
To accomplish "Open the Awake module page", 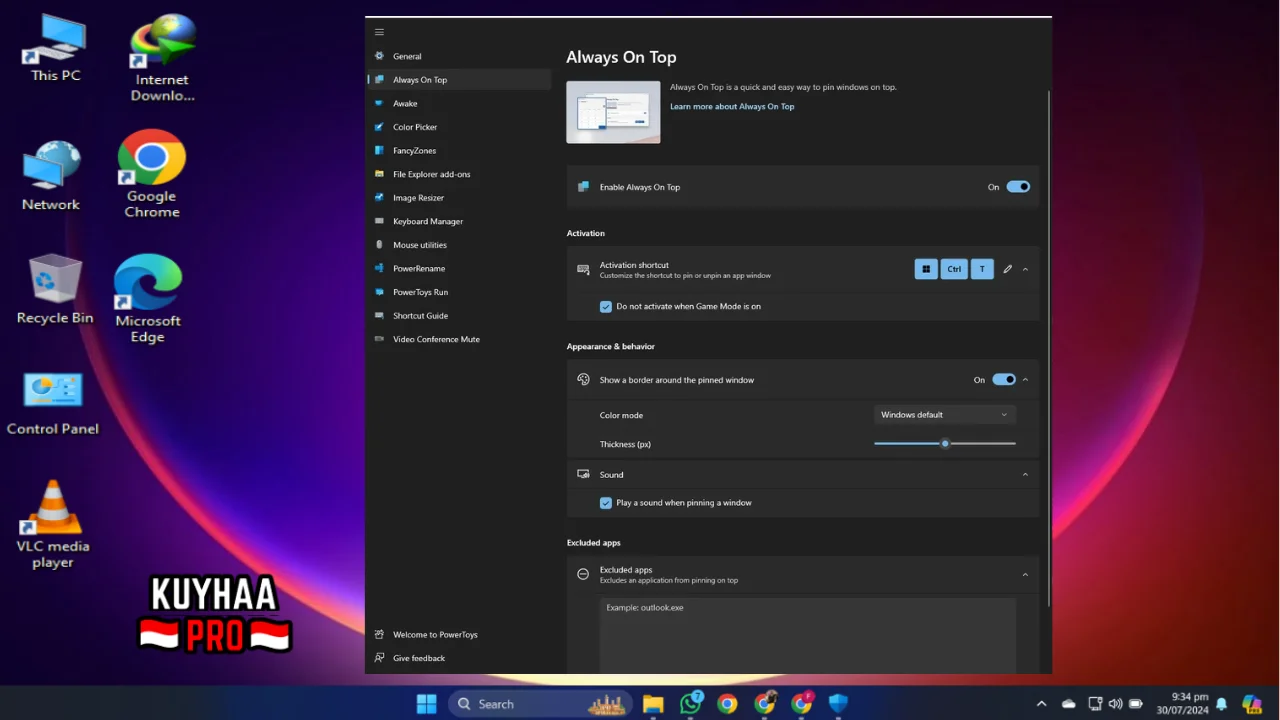I will pos(459,103).
